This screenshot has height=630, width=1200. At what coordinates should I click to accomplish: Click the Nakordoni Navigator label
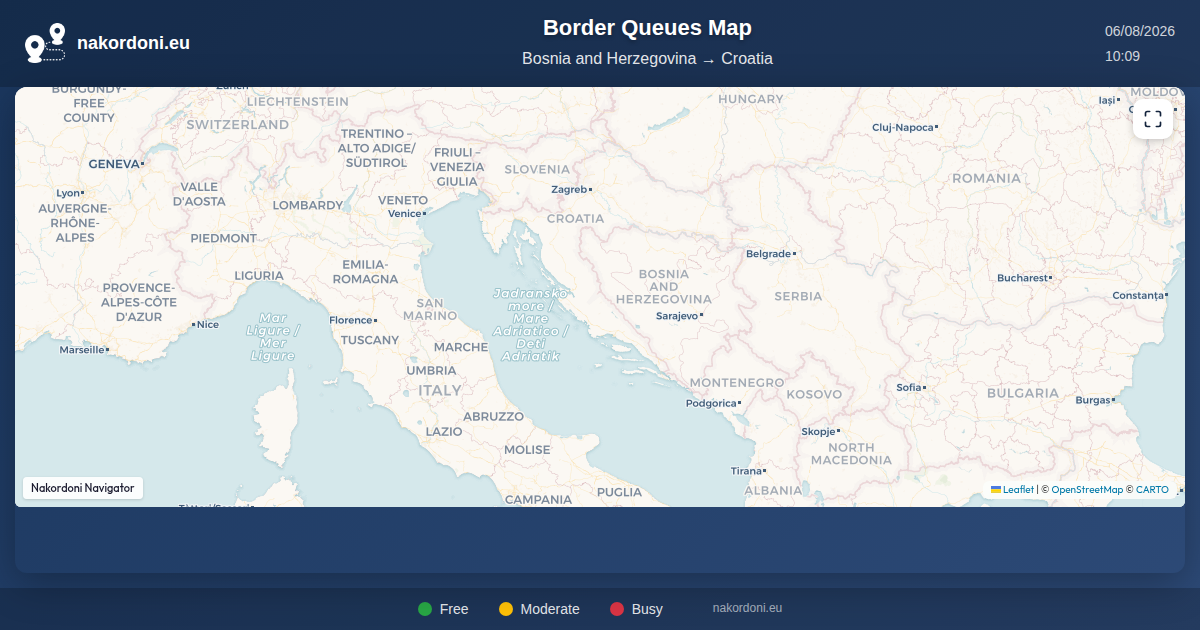[x=83, y=488]
